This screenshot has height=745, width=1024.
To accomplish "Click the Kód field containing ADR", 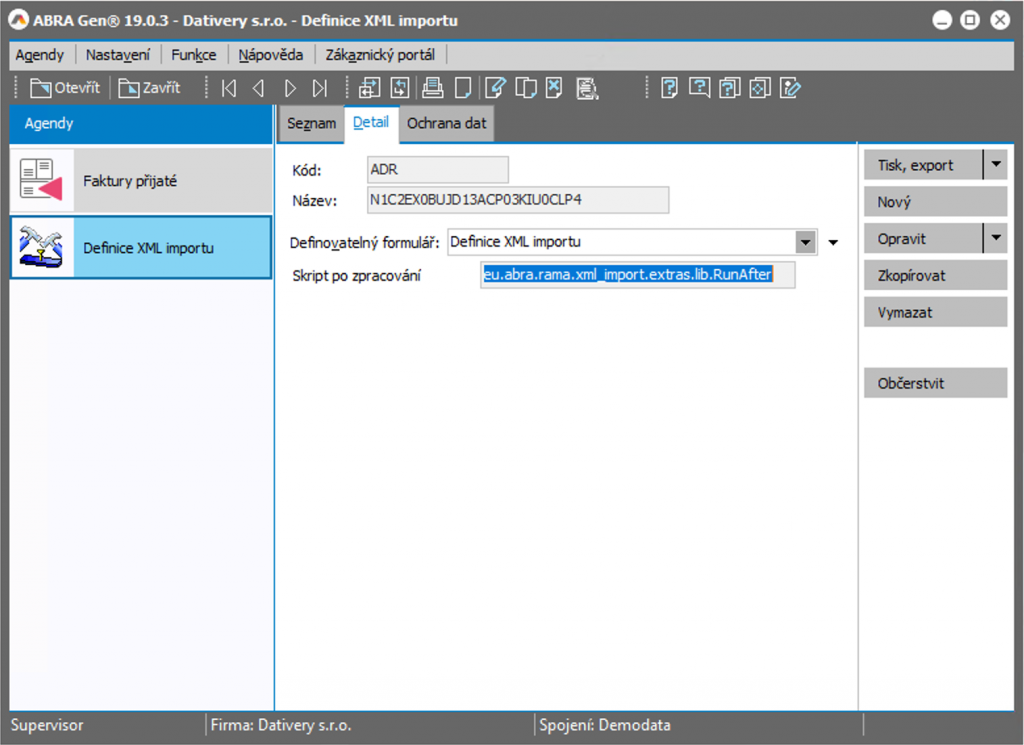I will click(x=438, y=170).
